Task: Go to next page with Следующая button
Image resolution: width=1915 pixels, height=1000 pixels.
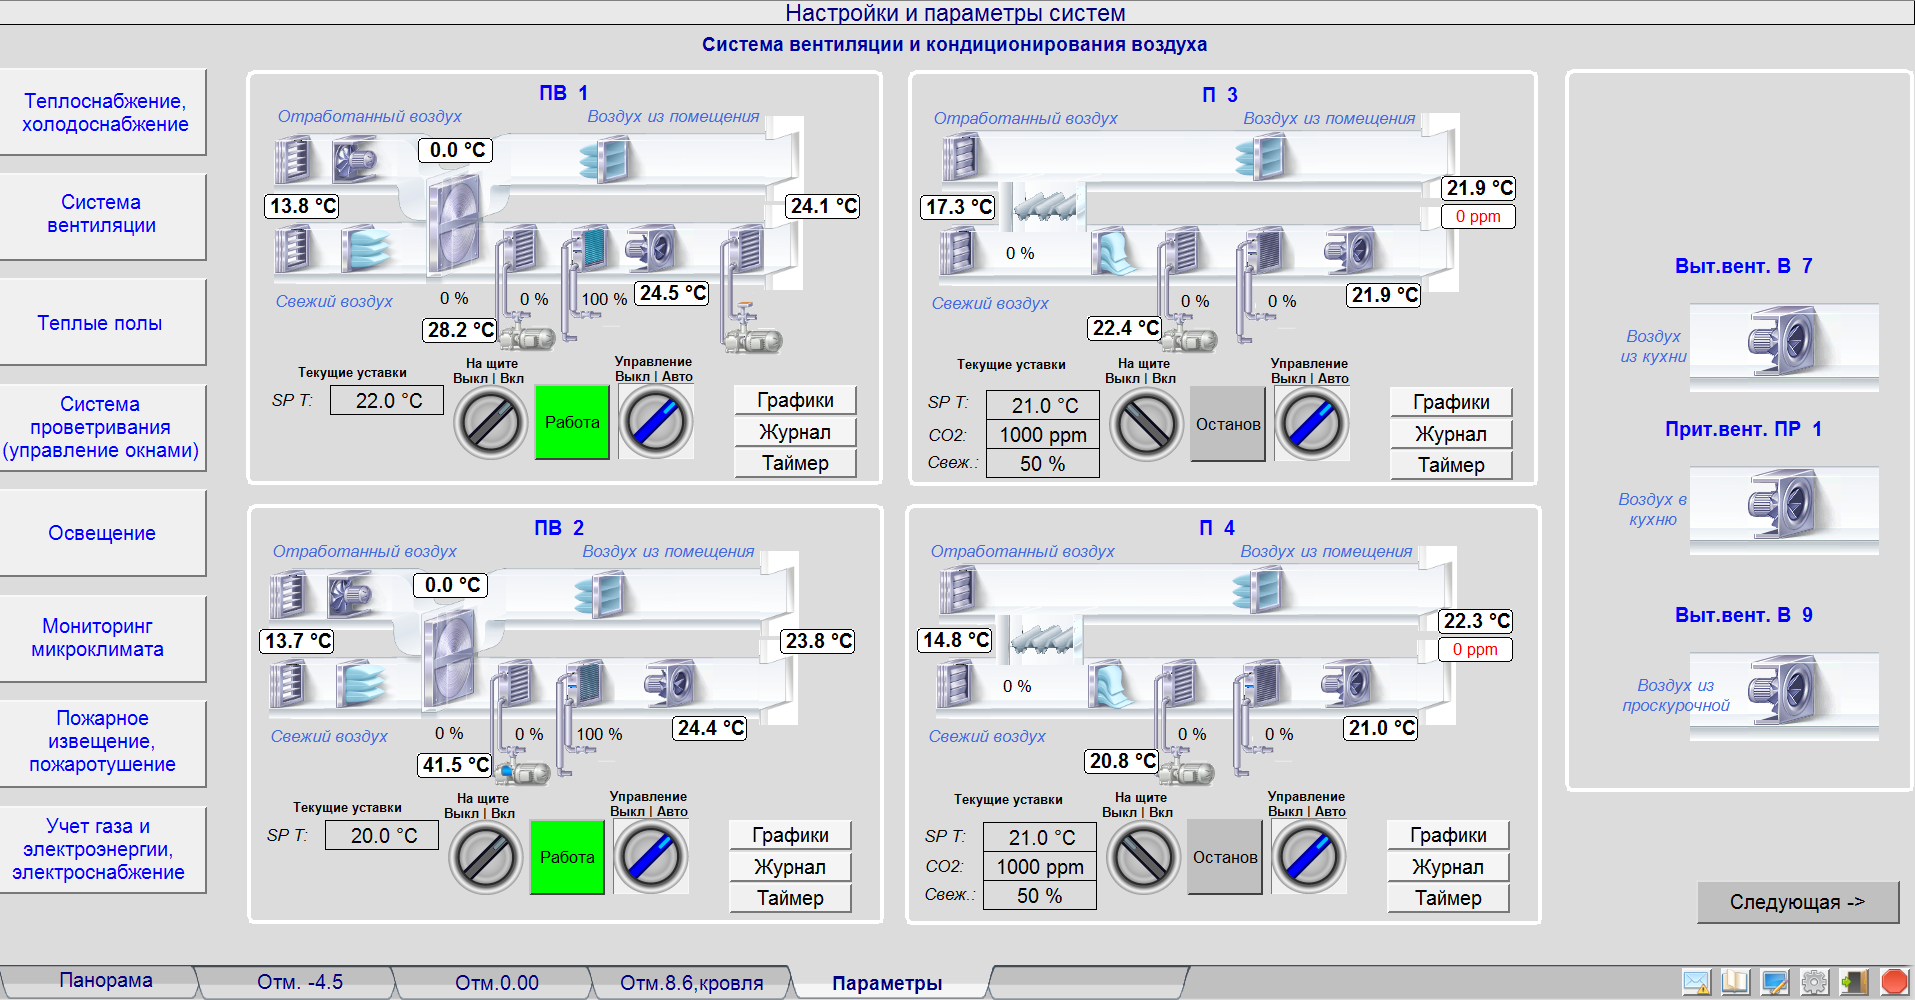Action: click(1797, 902)
